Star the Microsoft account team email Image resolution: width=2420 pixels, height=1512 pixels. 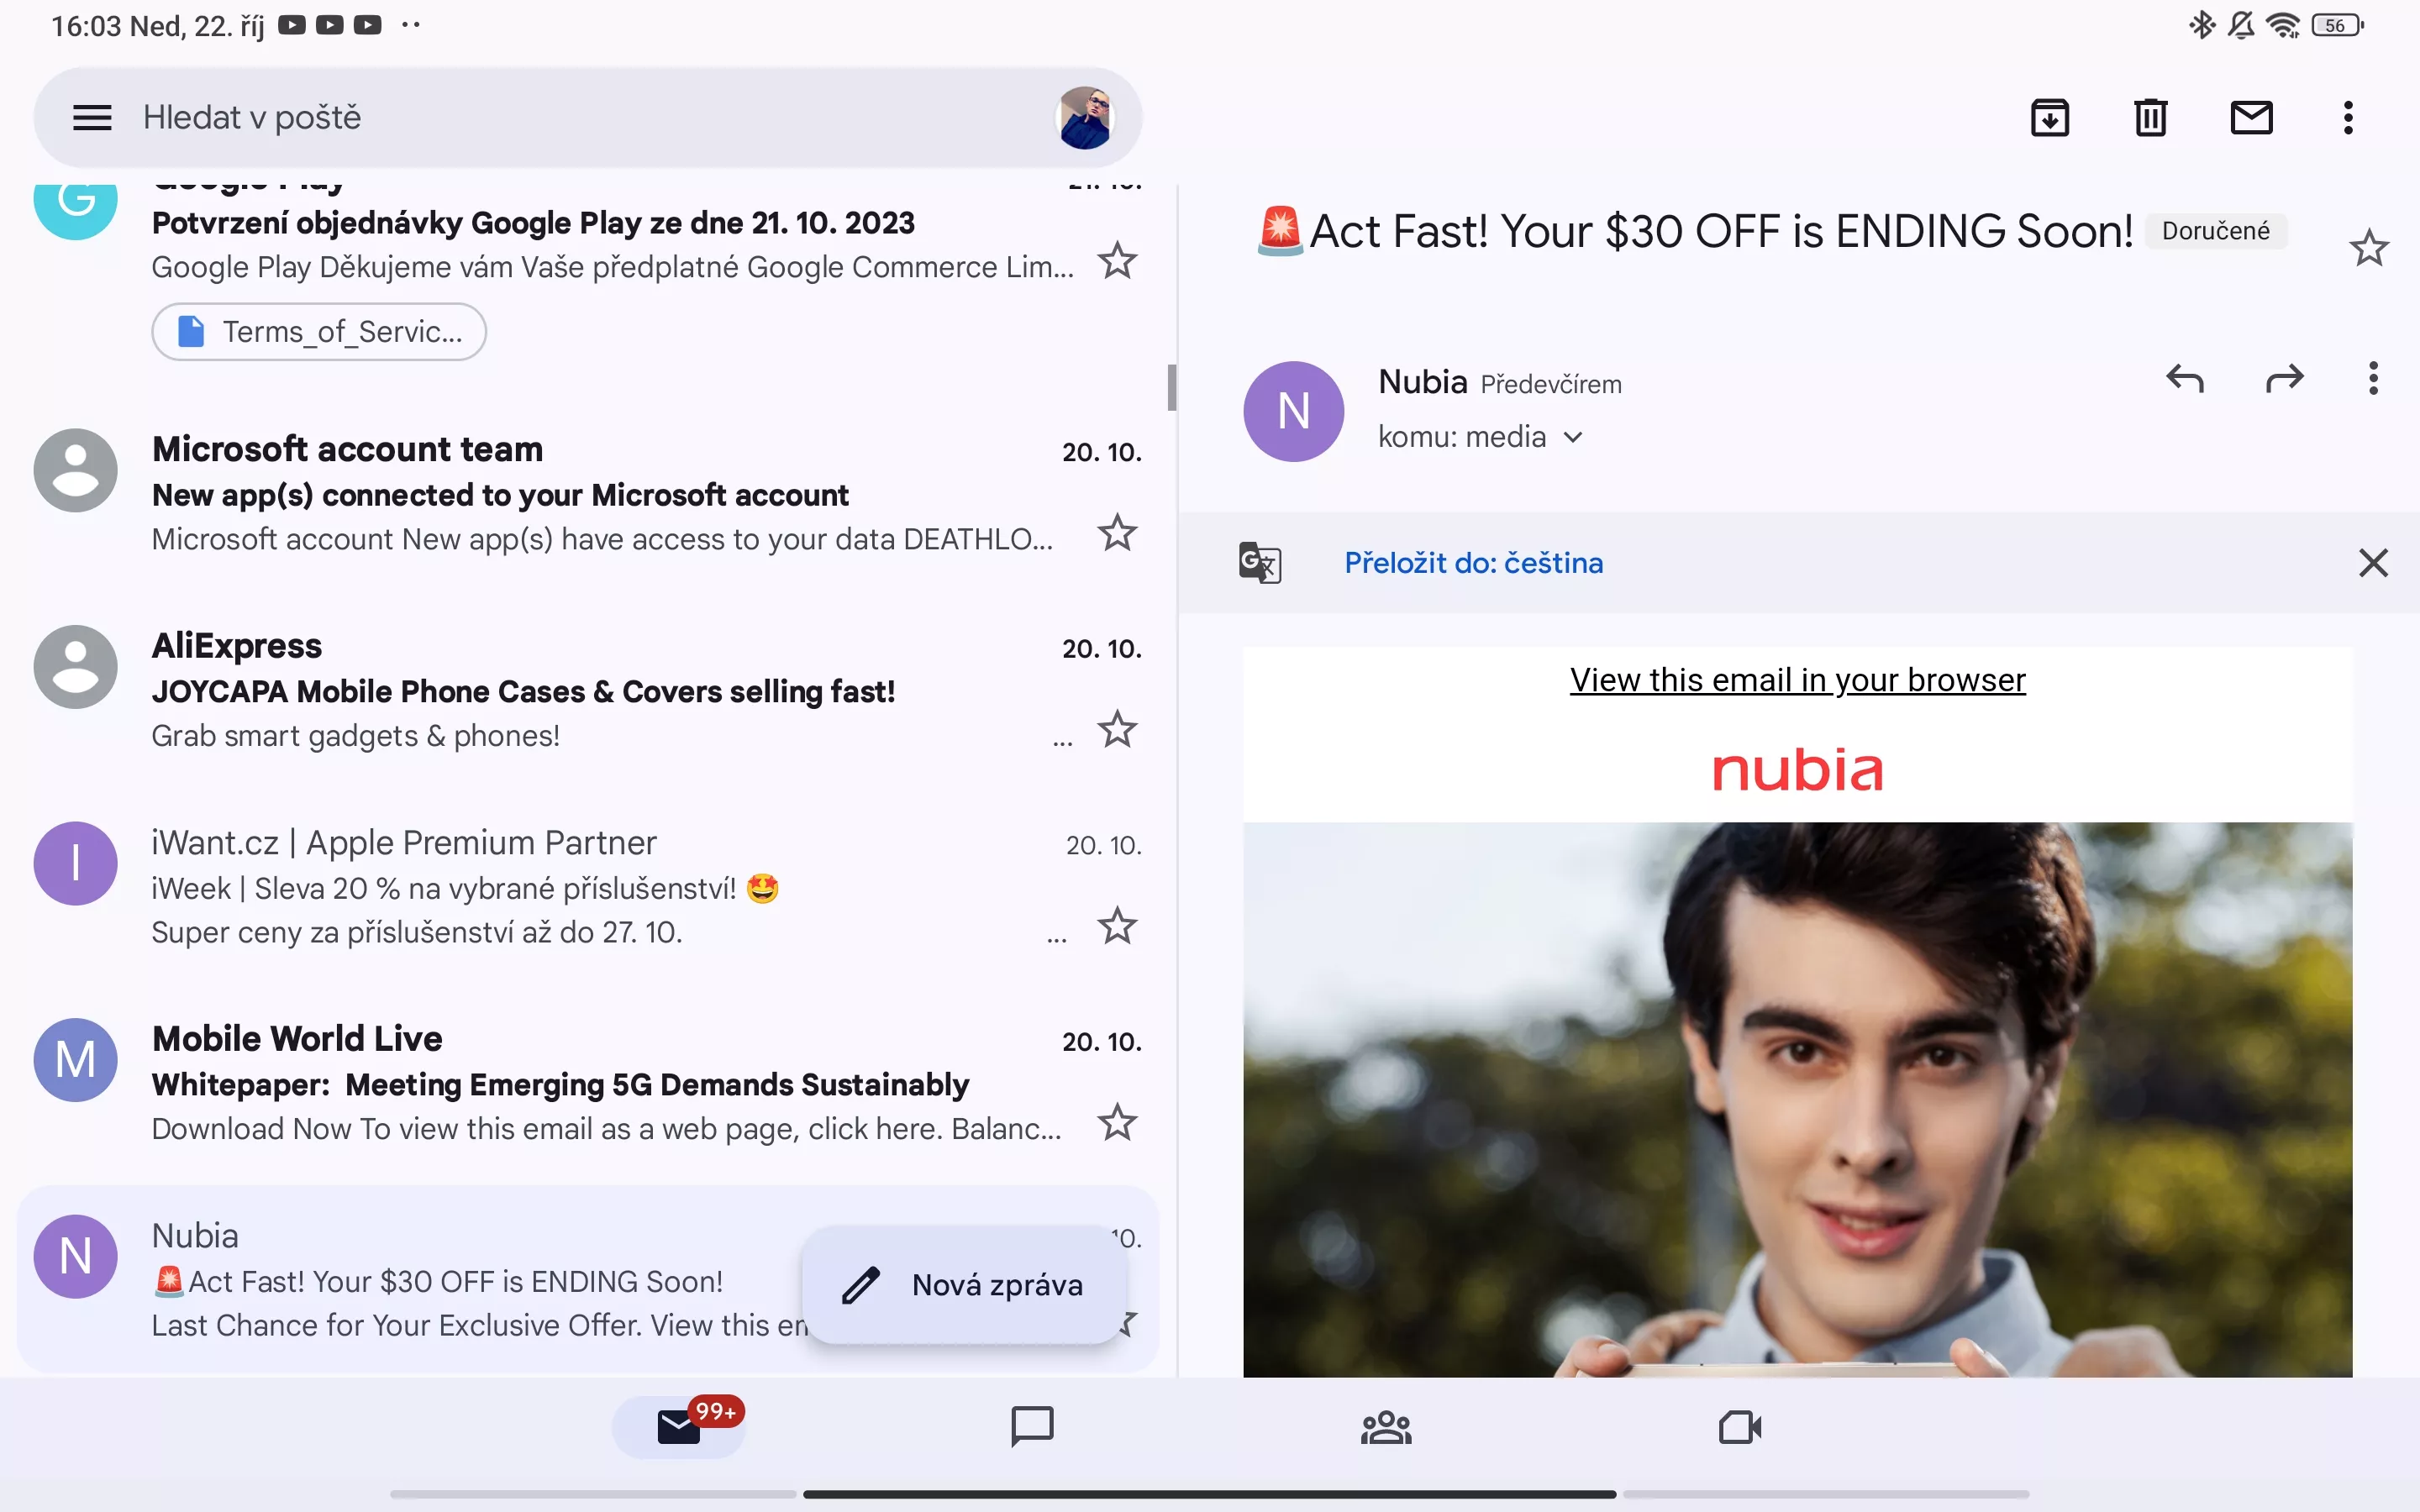(x=1117, y=533)
